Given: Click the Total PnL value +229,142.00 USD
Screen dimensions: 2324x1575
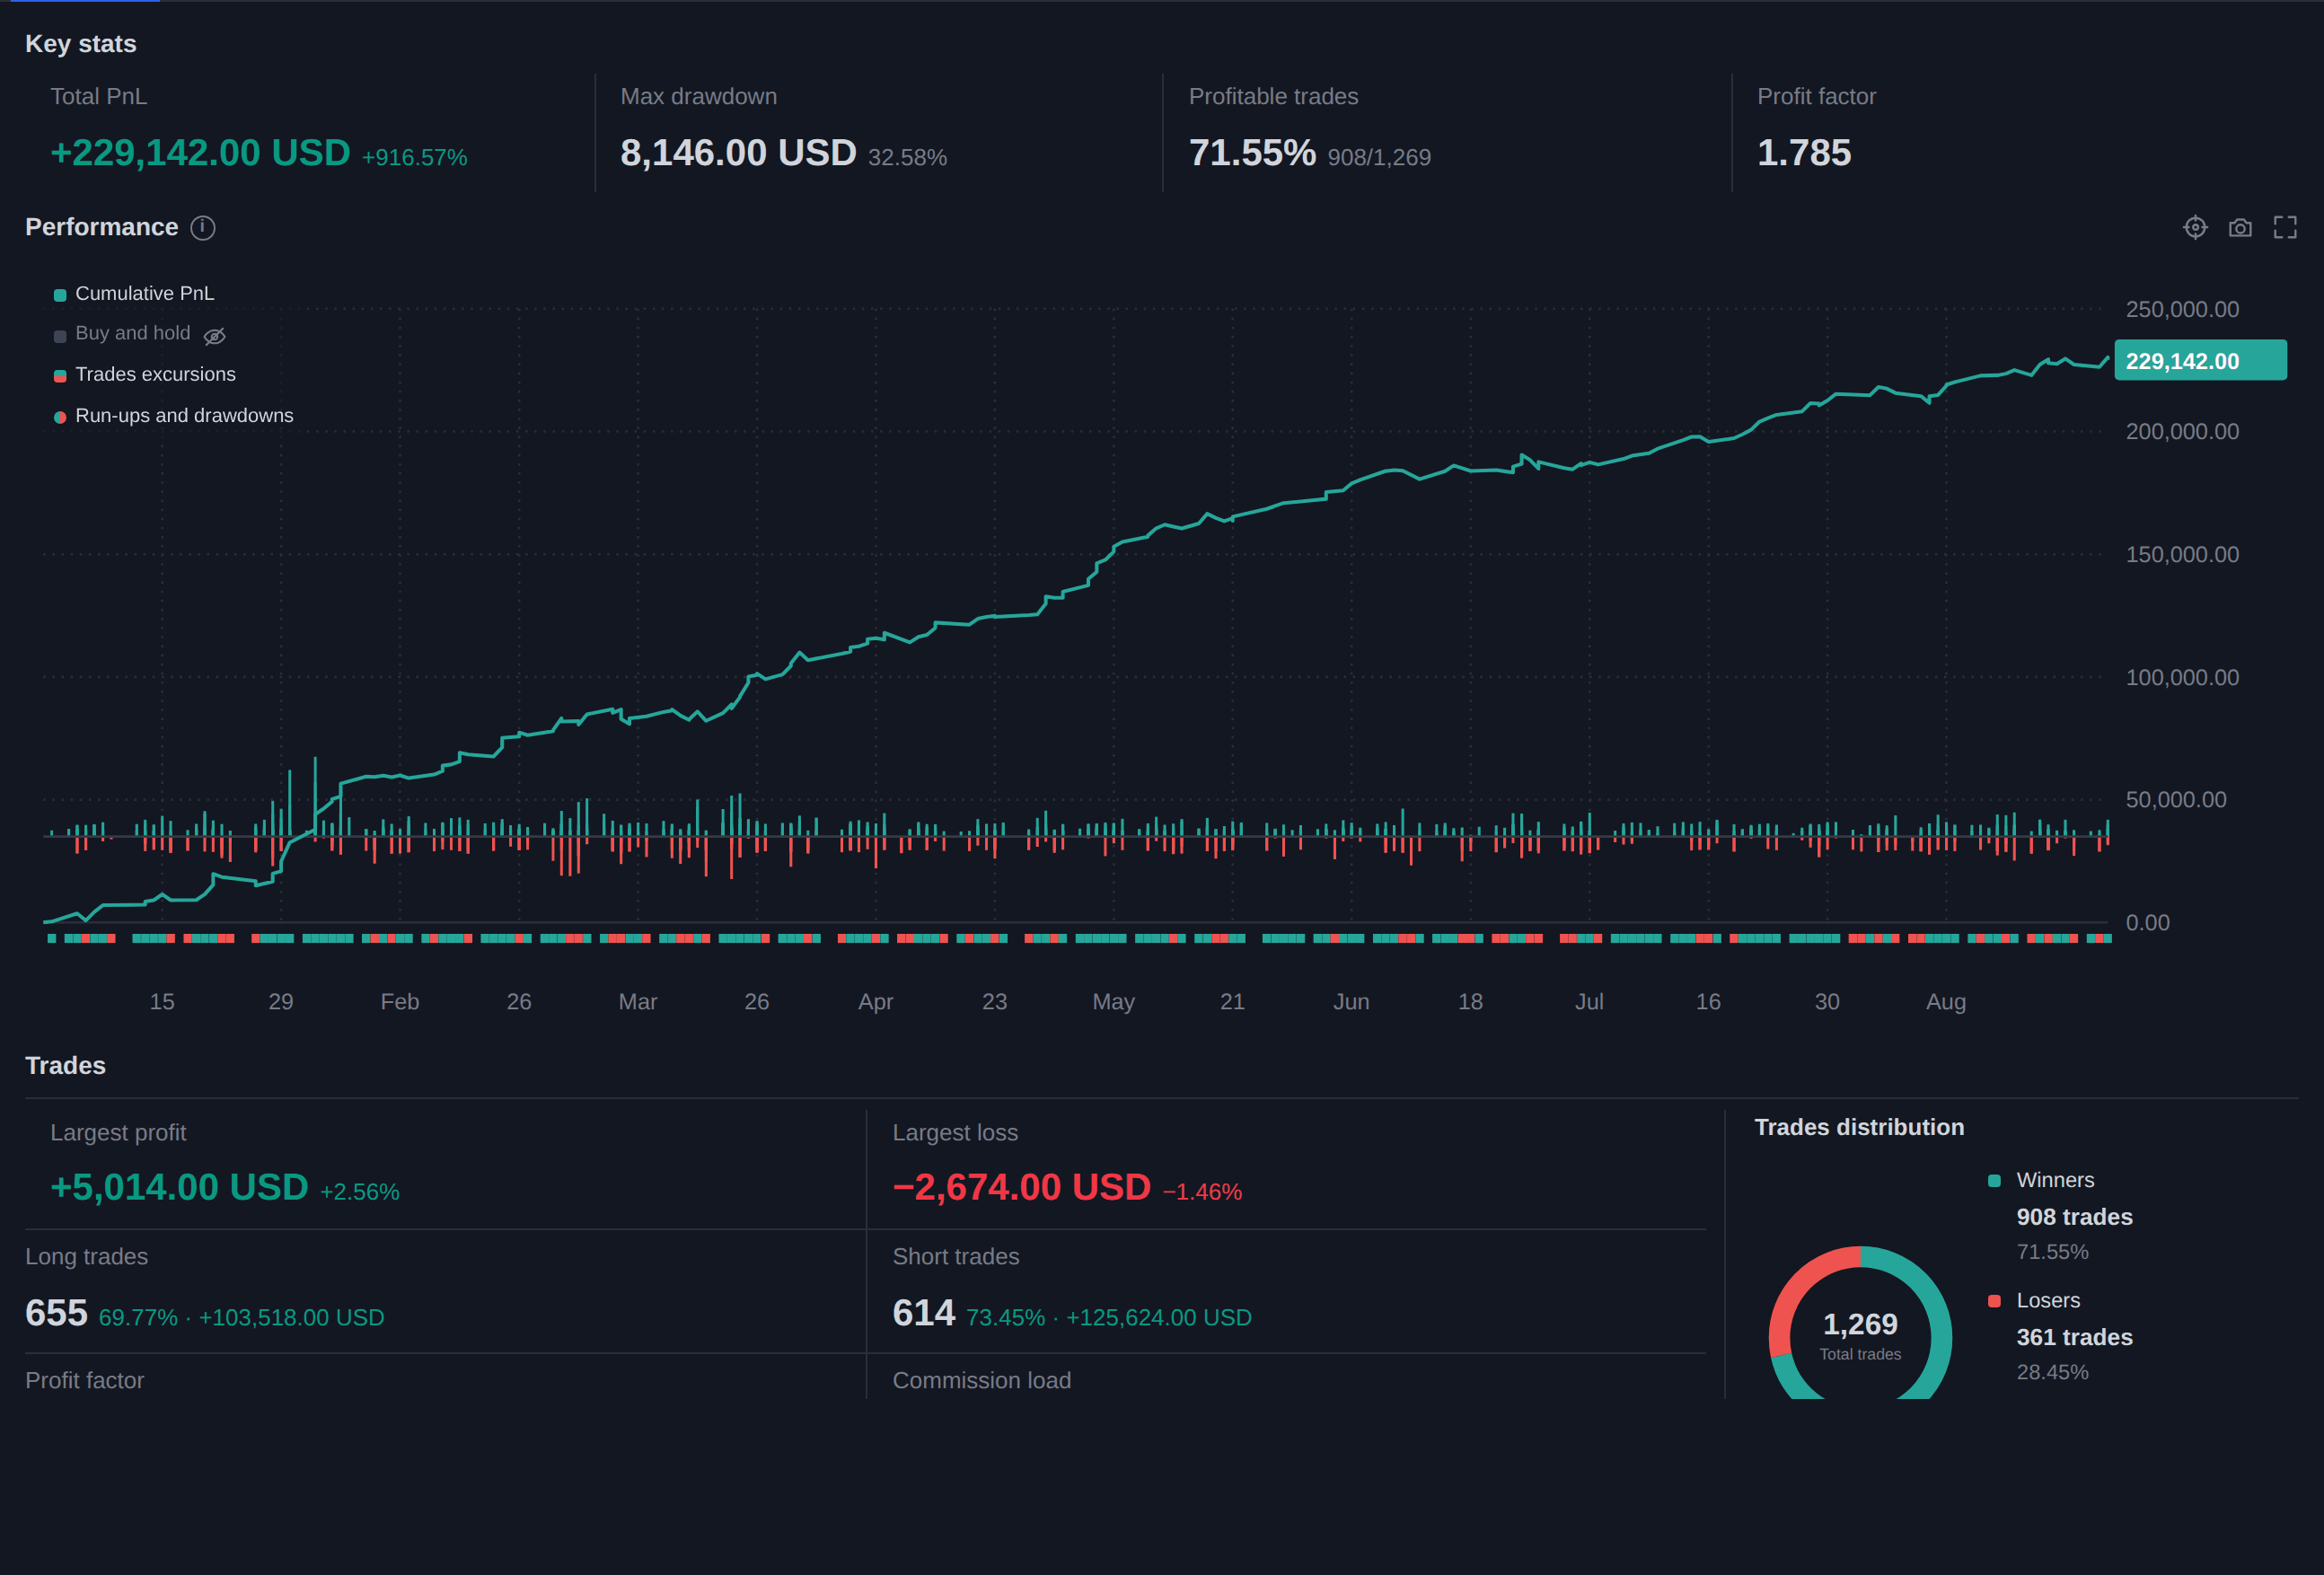Looking at the screenshot, I should [x=200, y=153].
